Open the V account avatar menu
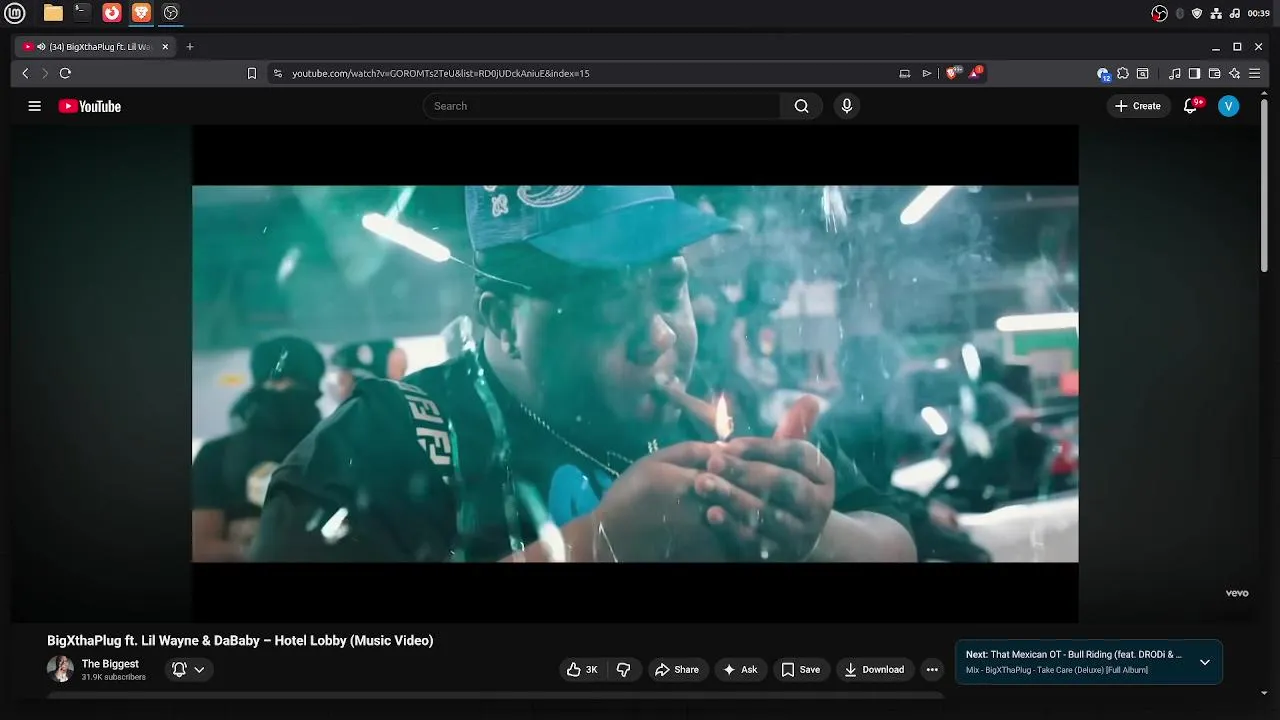The image size is (1280, 720). coord(1229,106)
